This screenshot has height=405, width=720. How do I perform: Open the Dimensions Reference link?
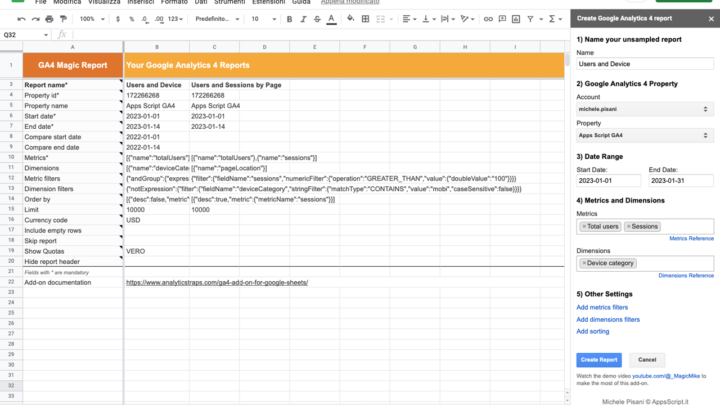686,276
